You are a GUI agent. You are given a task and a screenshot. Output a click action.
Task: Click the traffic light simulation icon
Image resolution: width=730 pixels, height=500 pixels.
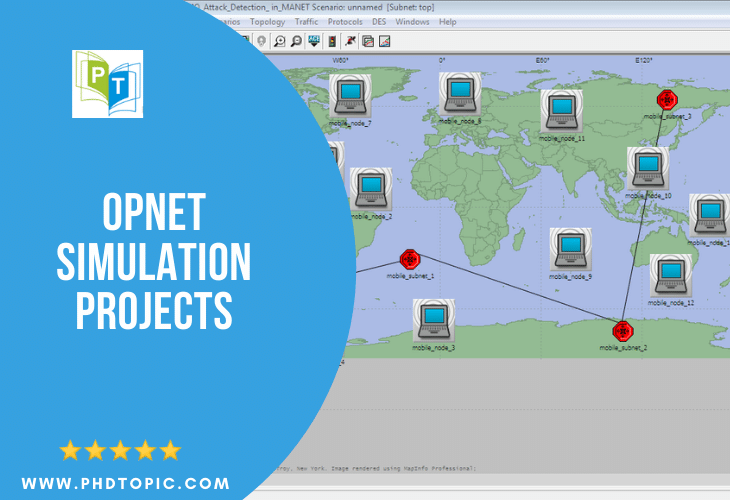(x=332, y=41)
